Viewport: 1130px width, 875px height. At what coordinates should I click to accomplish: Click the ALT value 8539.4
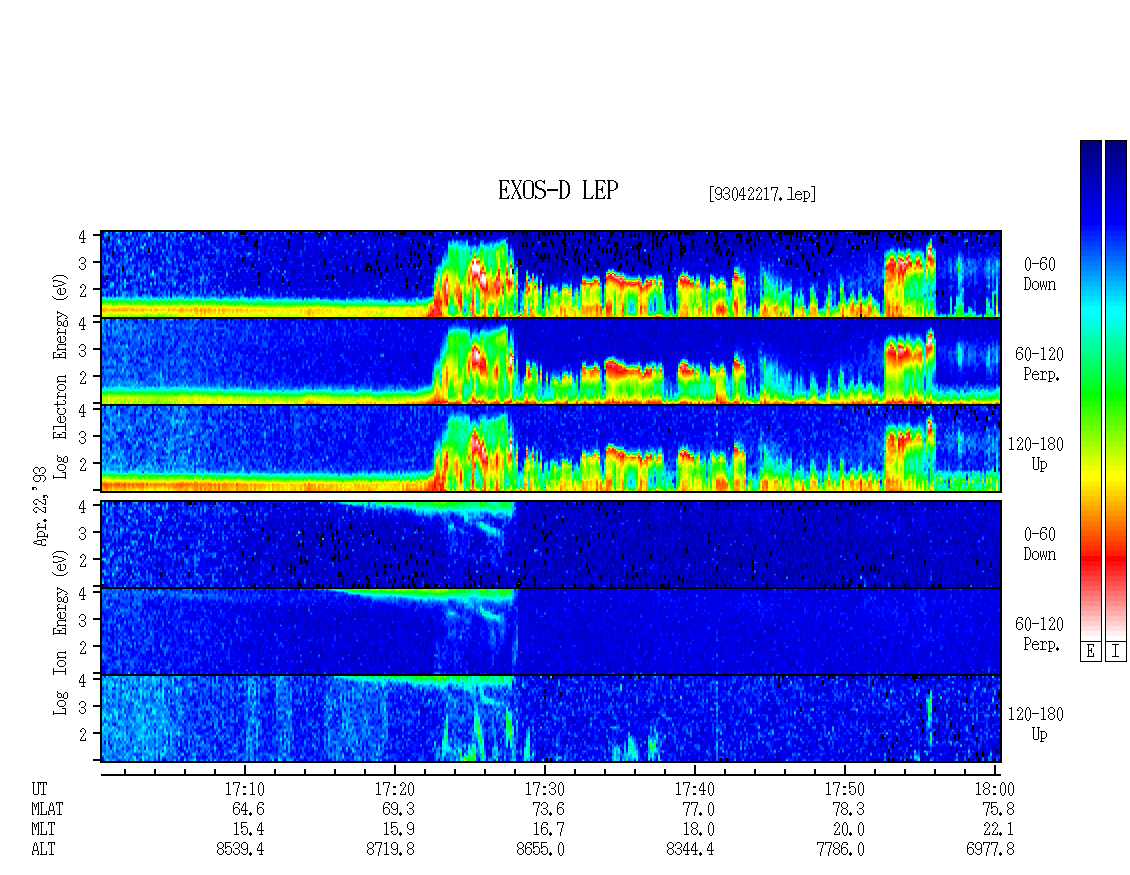point(240,850)
